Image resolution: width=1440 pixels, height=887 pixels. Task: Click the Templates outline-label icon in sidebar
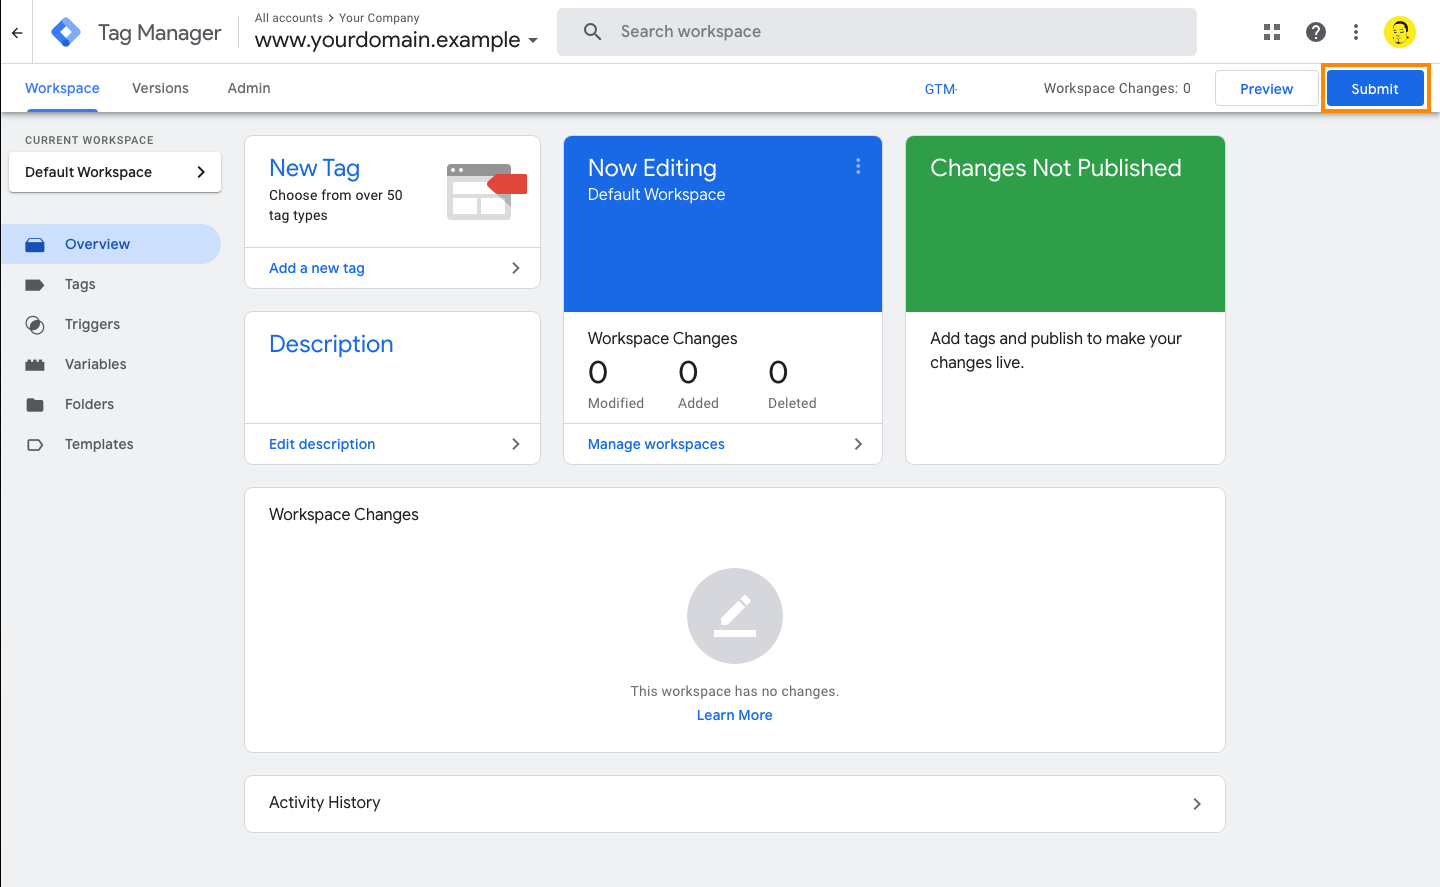pyautogui.click(x=35, y=444)
